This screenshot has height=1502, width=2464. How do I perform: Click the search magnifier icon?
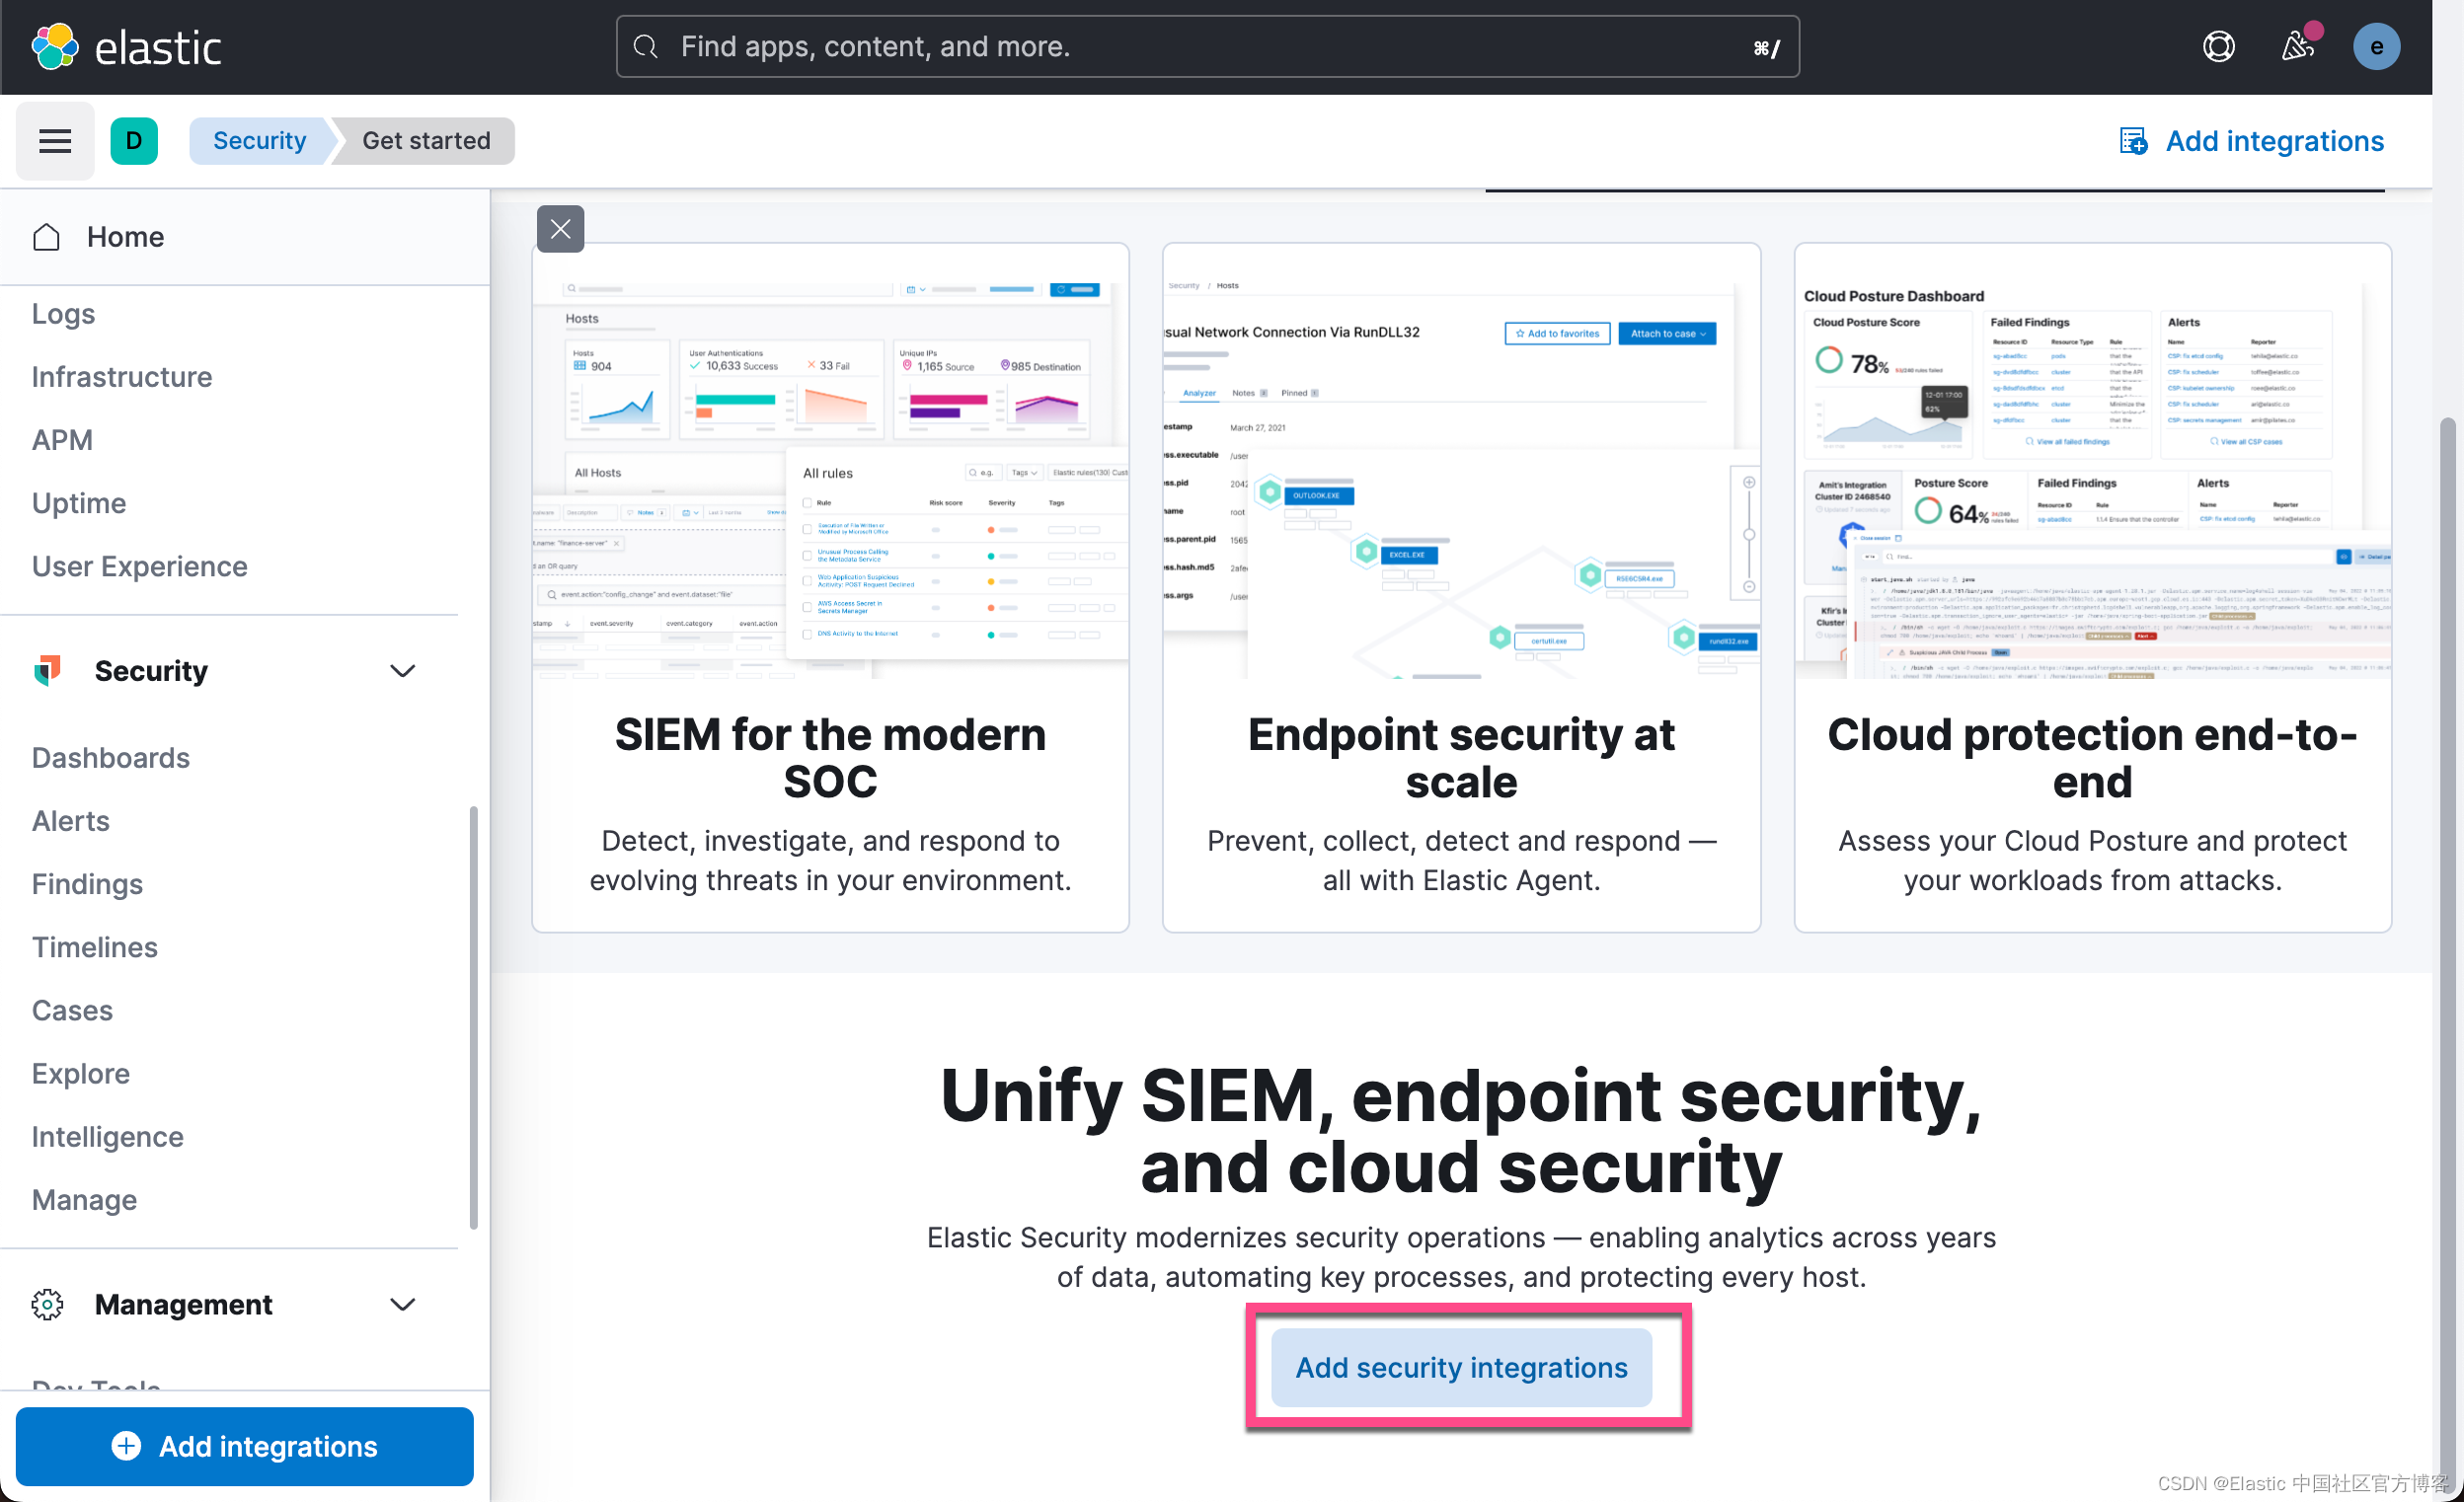(x=646, y=47)
